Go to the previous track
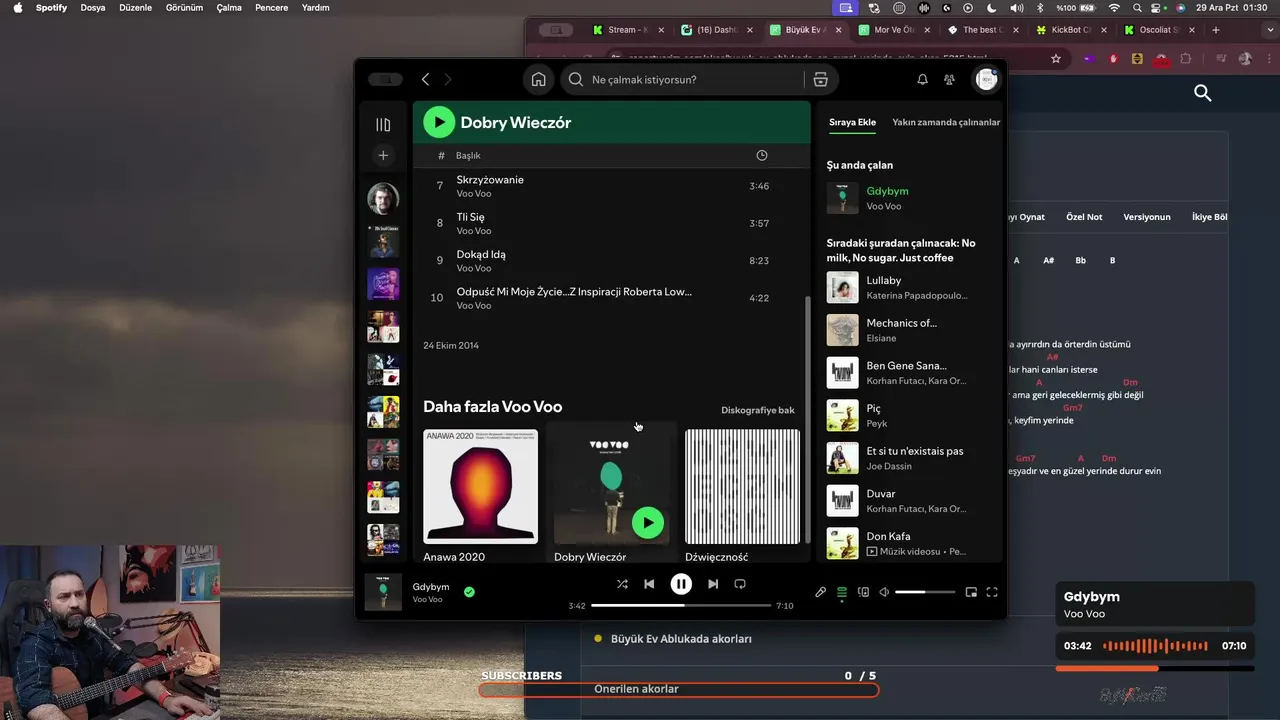Viewport: 1280px width, 720px height. click(x=649, y=584)
